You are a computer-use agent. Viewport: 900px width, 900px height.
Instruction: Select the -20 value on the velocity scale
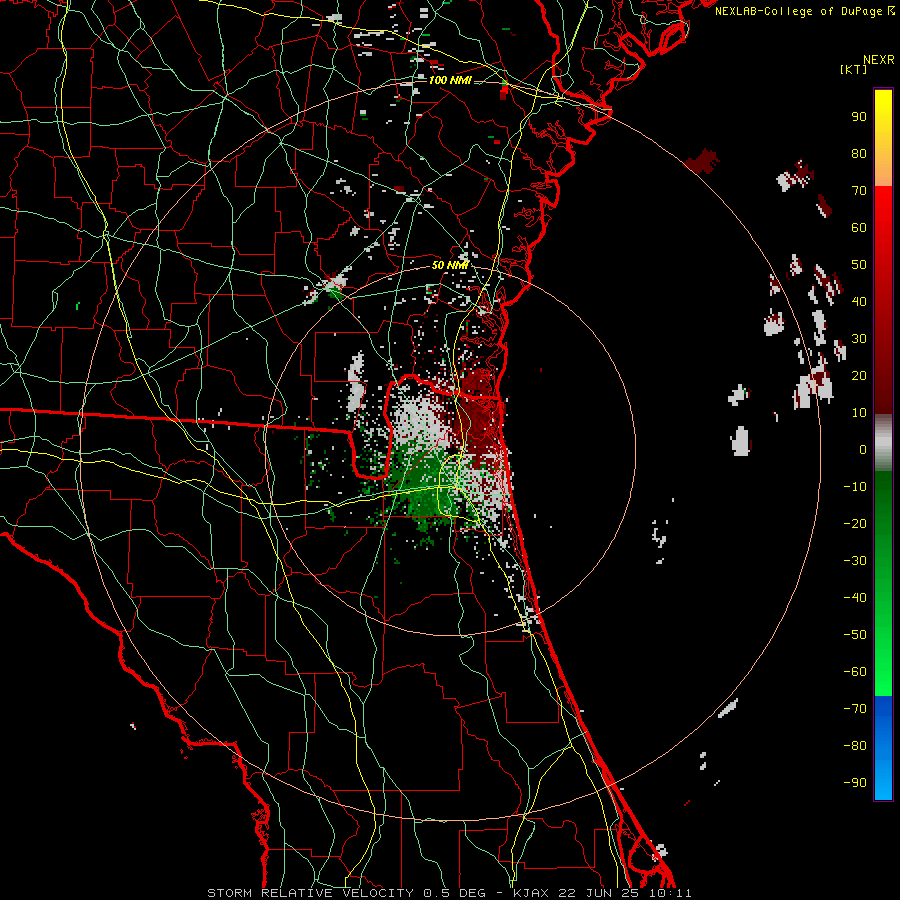(x=855, y=524)
